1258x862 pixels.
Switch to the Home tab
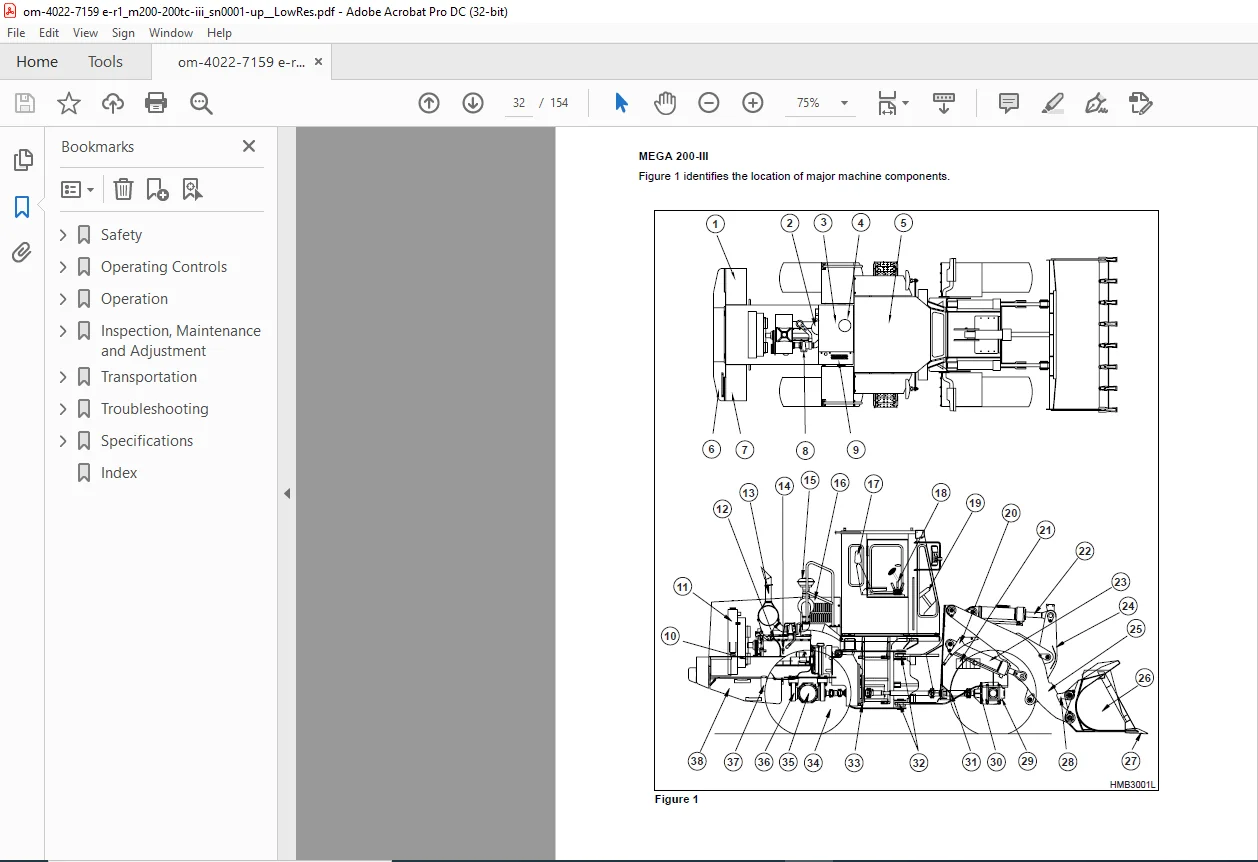click(37, 62)
